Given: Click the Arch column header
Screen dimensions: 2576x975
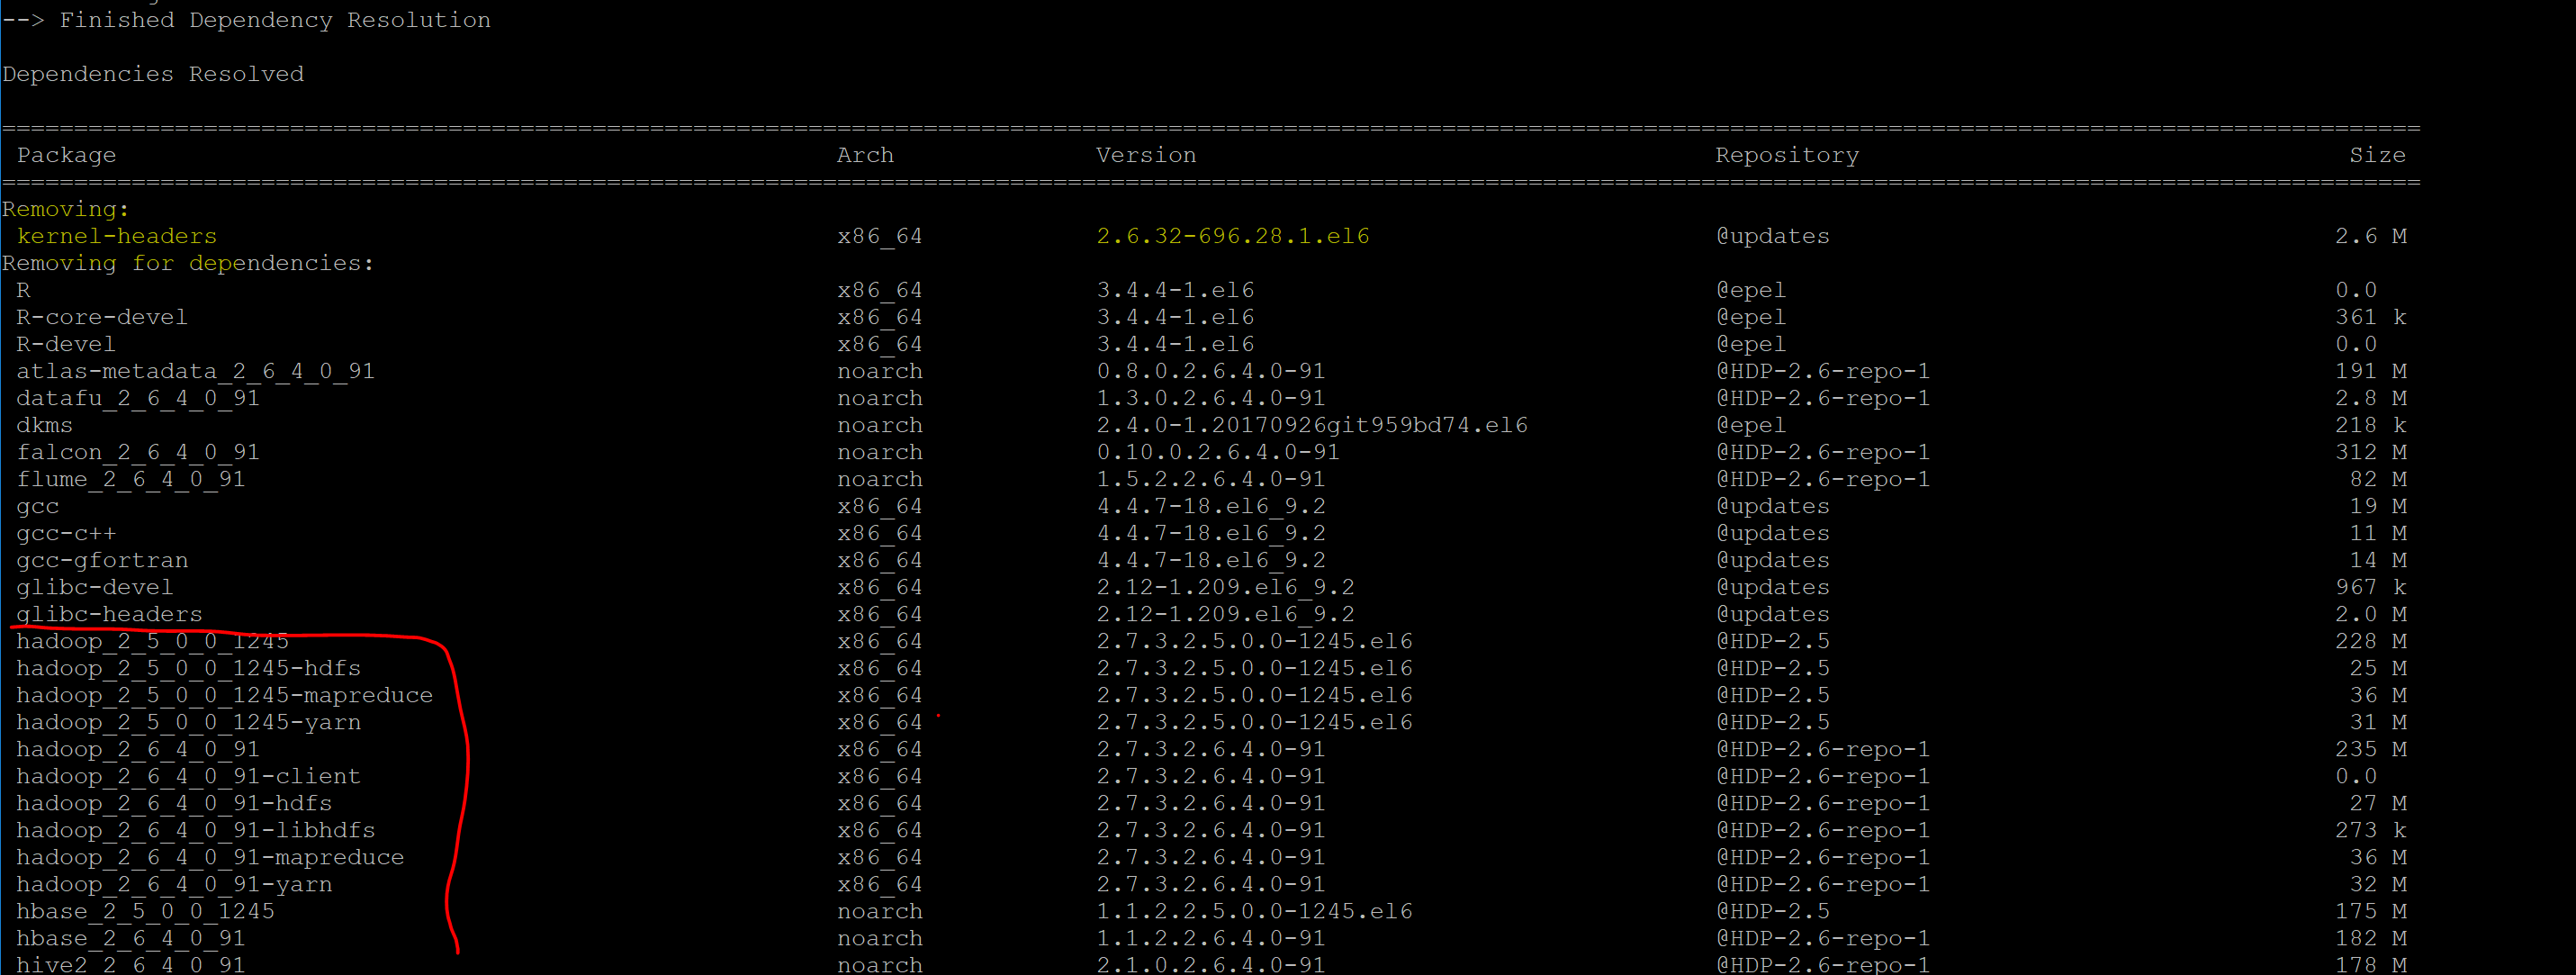Looking at the screenshot, I should click(865, 155).
